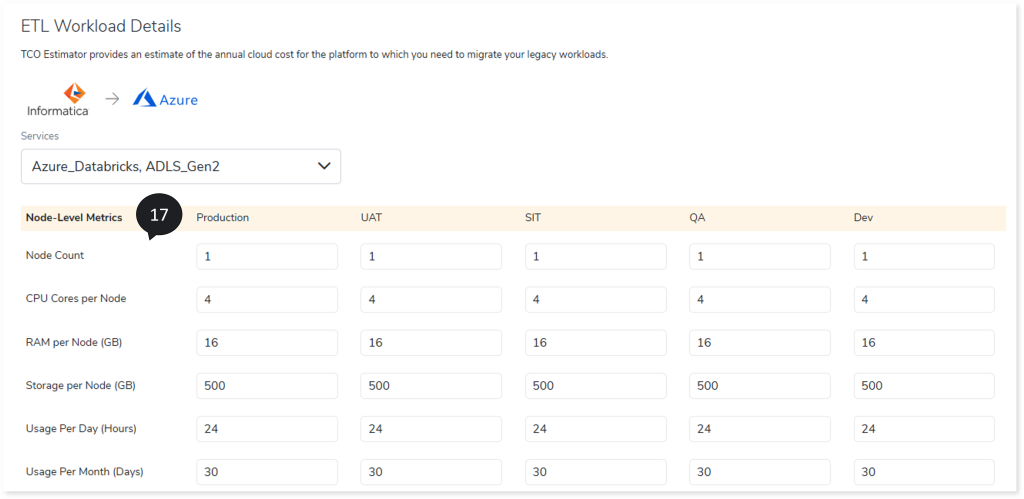Click QA Storage per Node field
1024x499 pixels.
click(x=759, y=386)
